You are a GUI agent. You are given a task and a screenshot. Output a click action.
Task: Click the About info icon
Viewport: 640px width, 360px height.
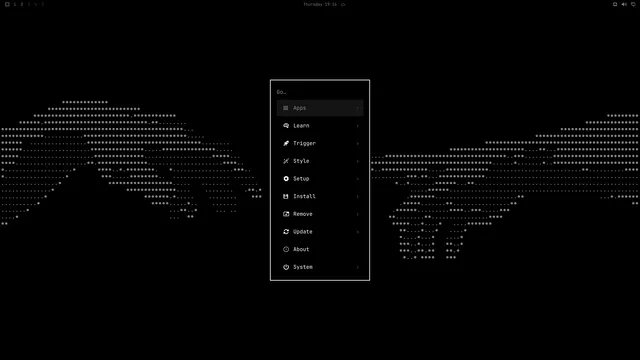pos(286,249)
